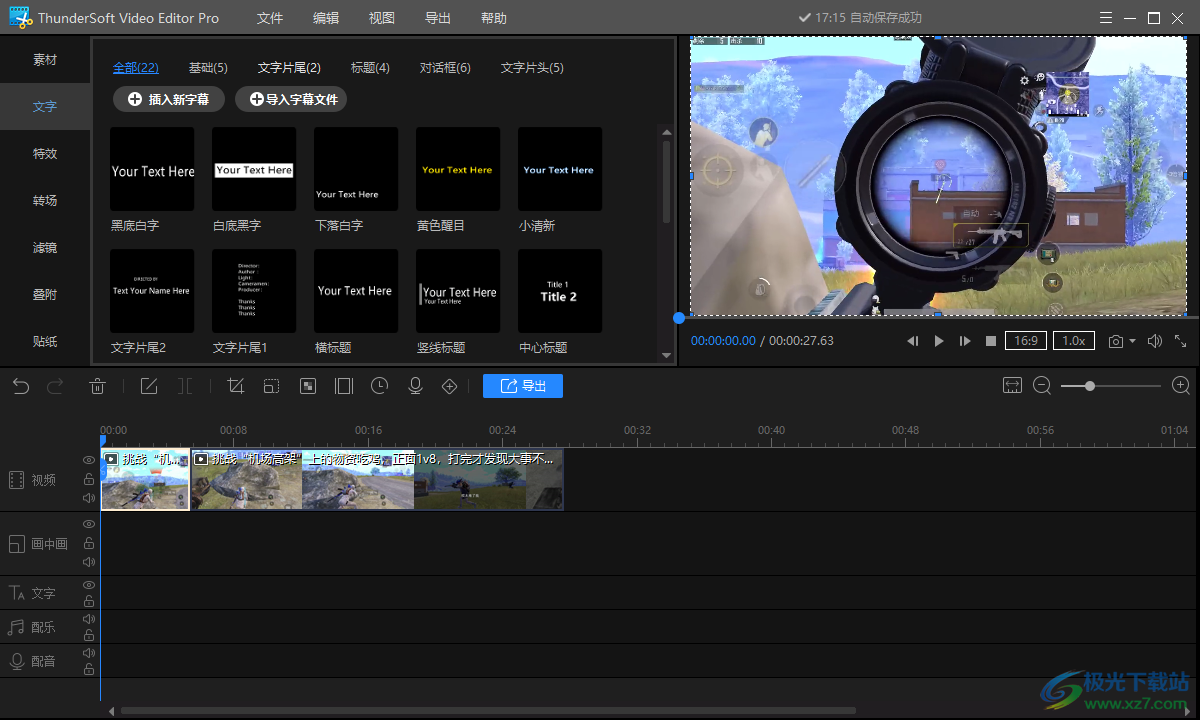Open the 文件 menu

coord(270,18)
